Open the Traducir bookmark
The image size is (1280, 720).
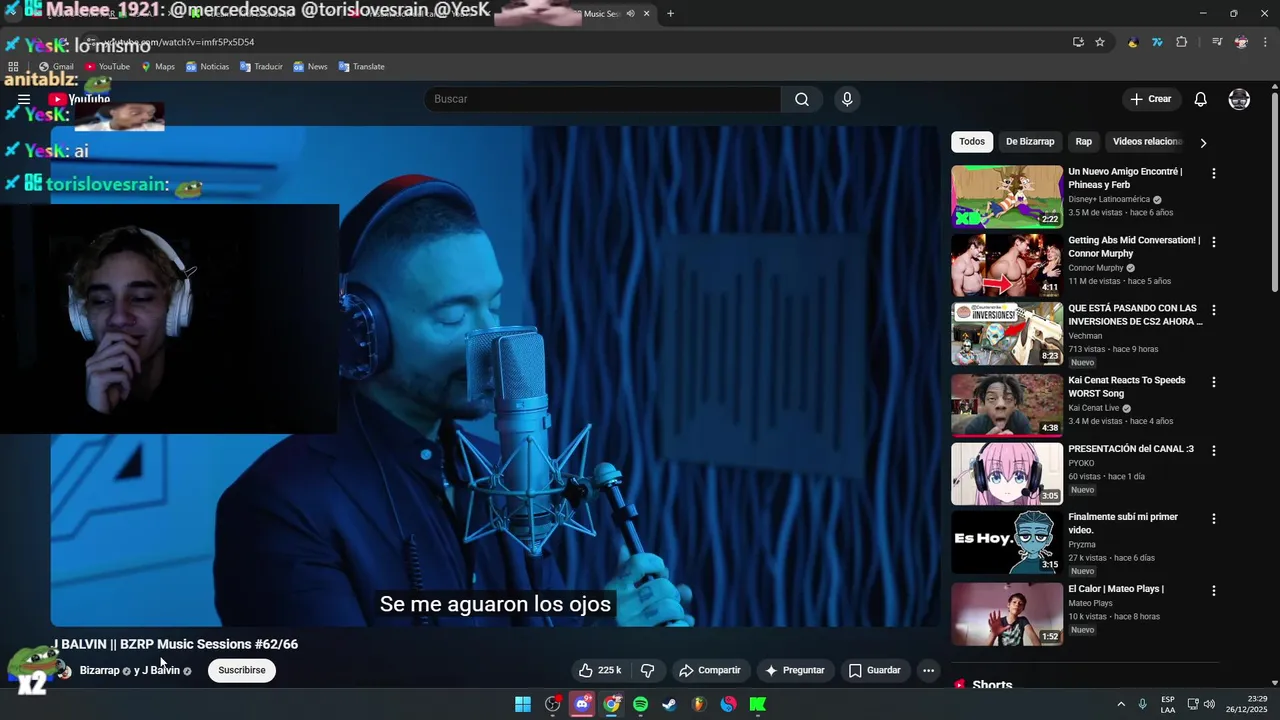261,66
